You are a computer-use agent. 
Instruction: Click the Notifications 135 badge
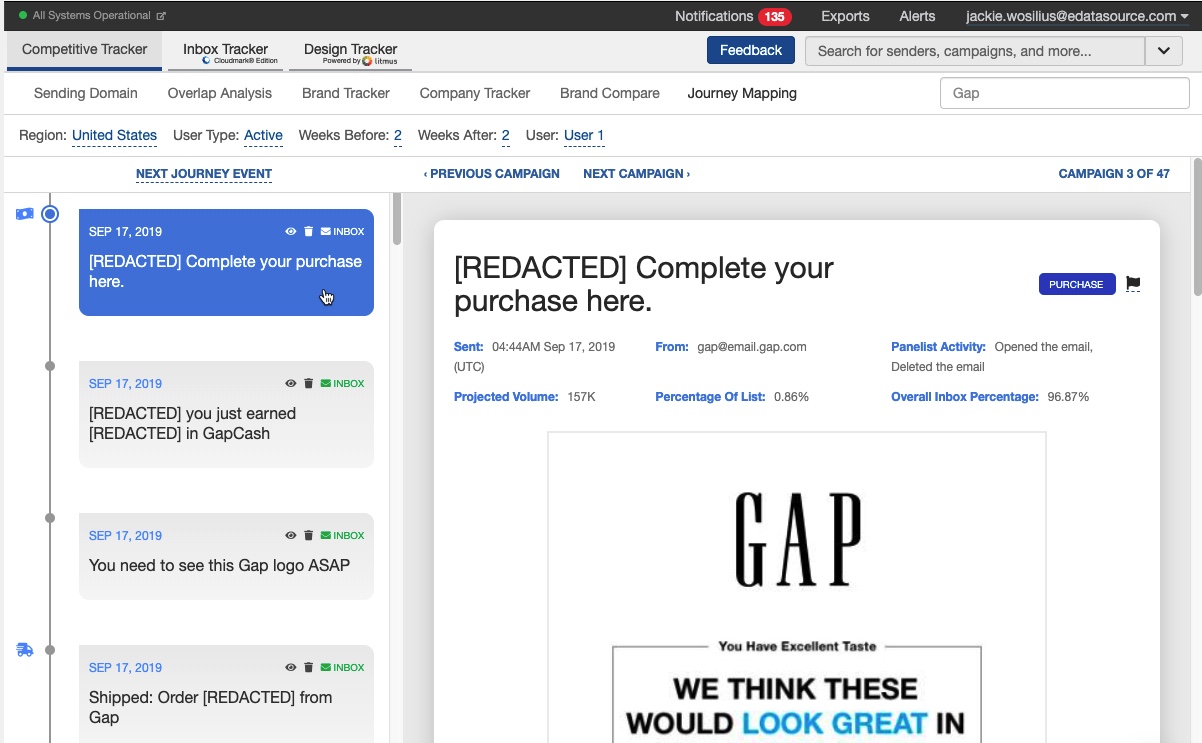click(774, 17)
